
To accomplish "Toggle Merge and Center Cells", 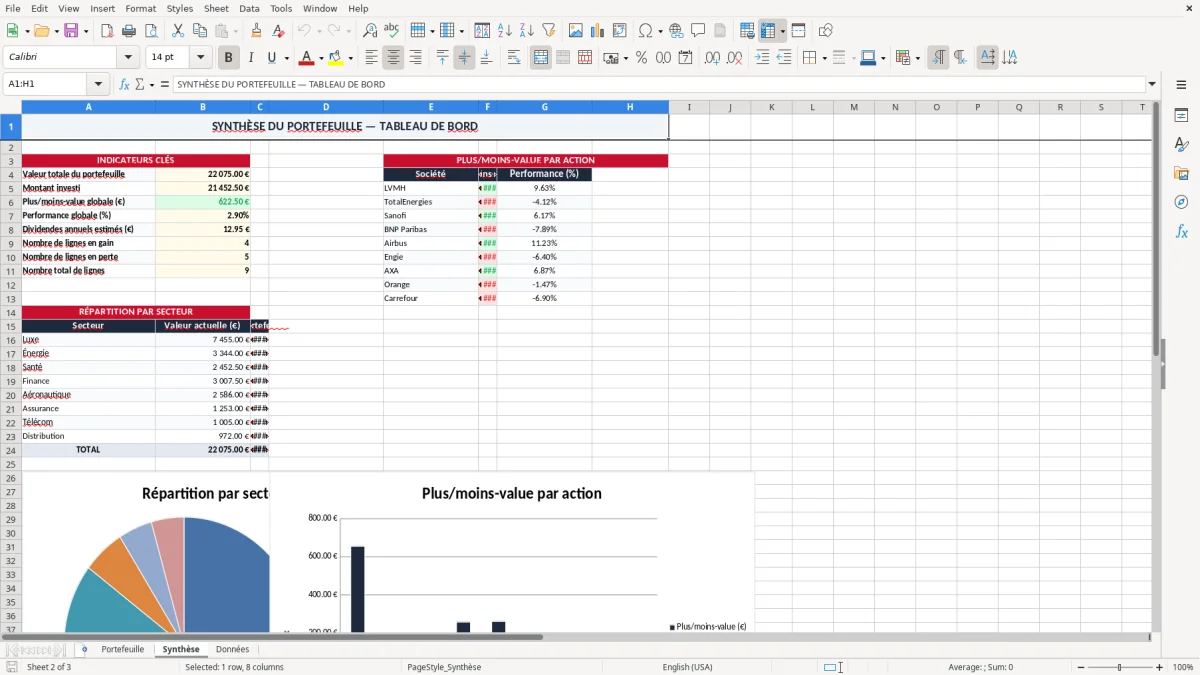I will pos(541,58).
